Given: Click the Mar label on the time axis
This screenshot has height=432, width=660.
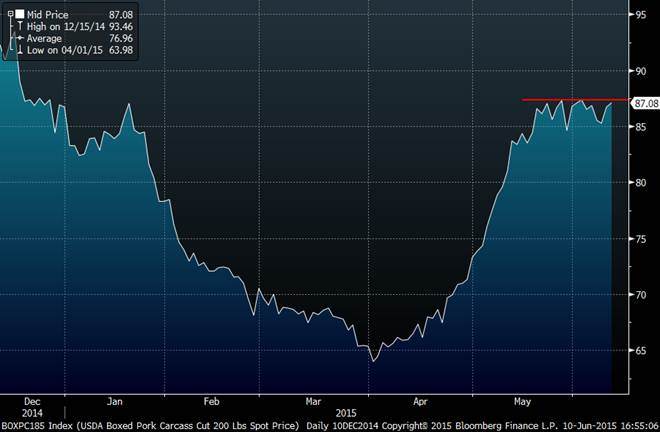Looking at the screenshot, I should pyautogui.click(x=316, y=400).
